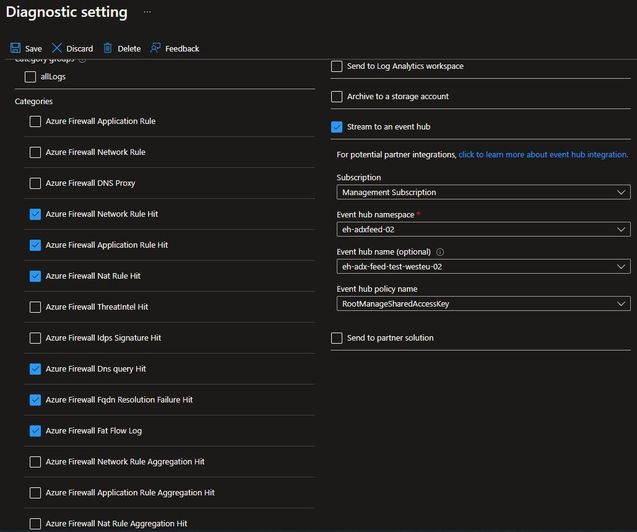Click info icon next to Event hub name
This screenshot has width=637, height=532.
click(x=440, y=252)
